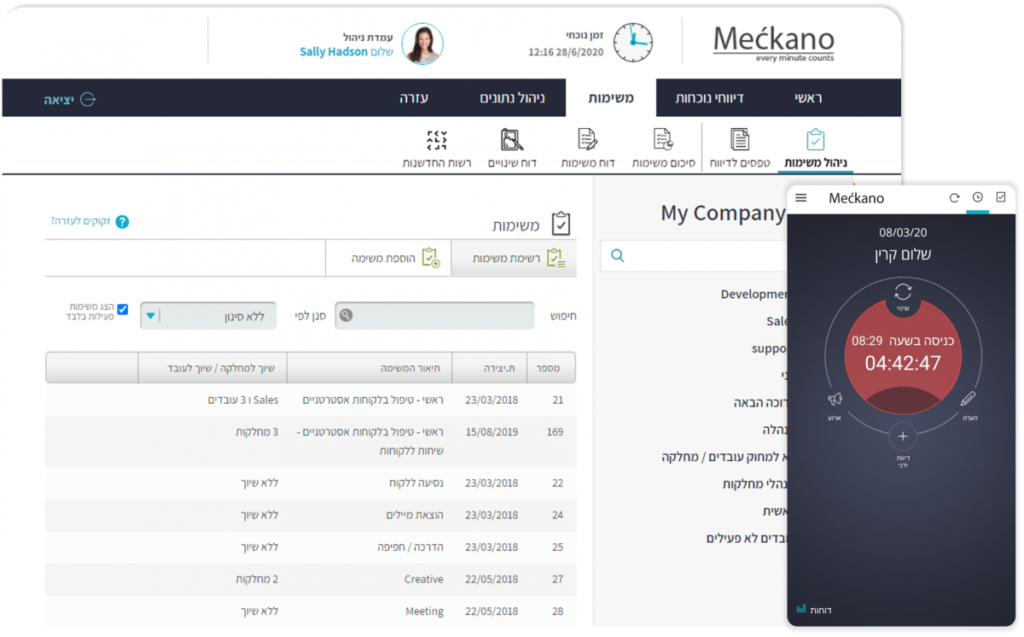Viewport: 1024px width, 637px height.
Task: Open דוח שינויים changes report icon
Action: click(x=511, y=139)
